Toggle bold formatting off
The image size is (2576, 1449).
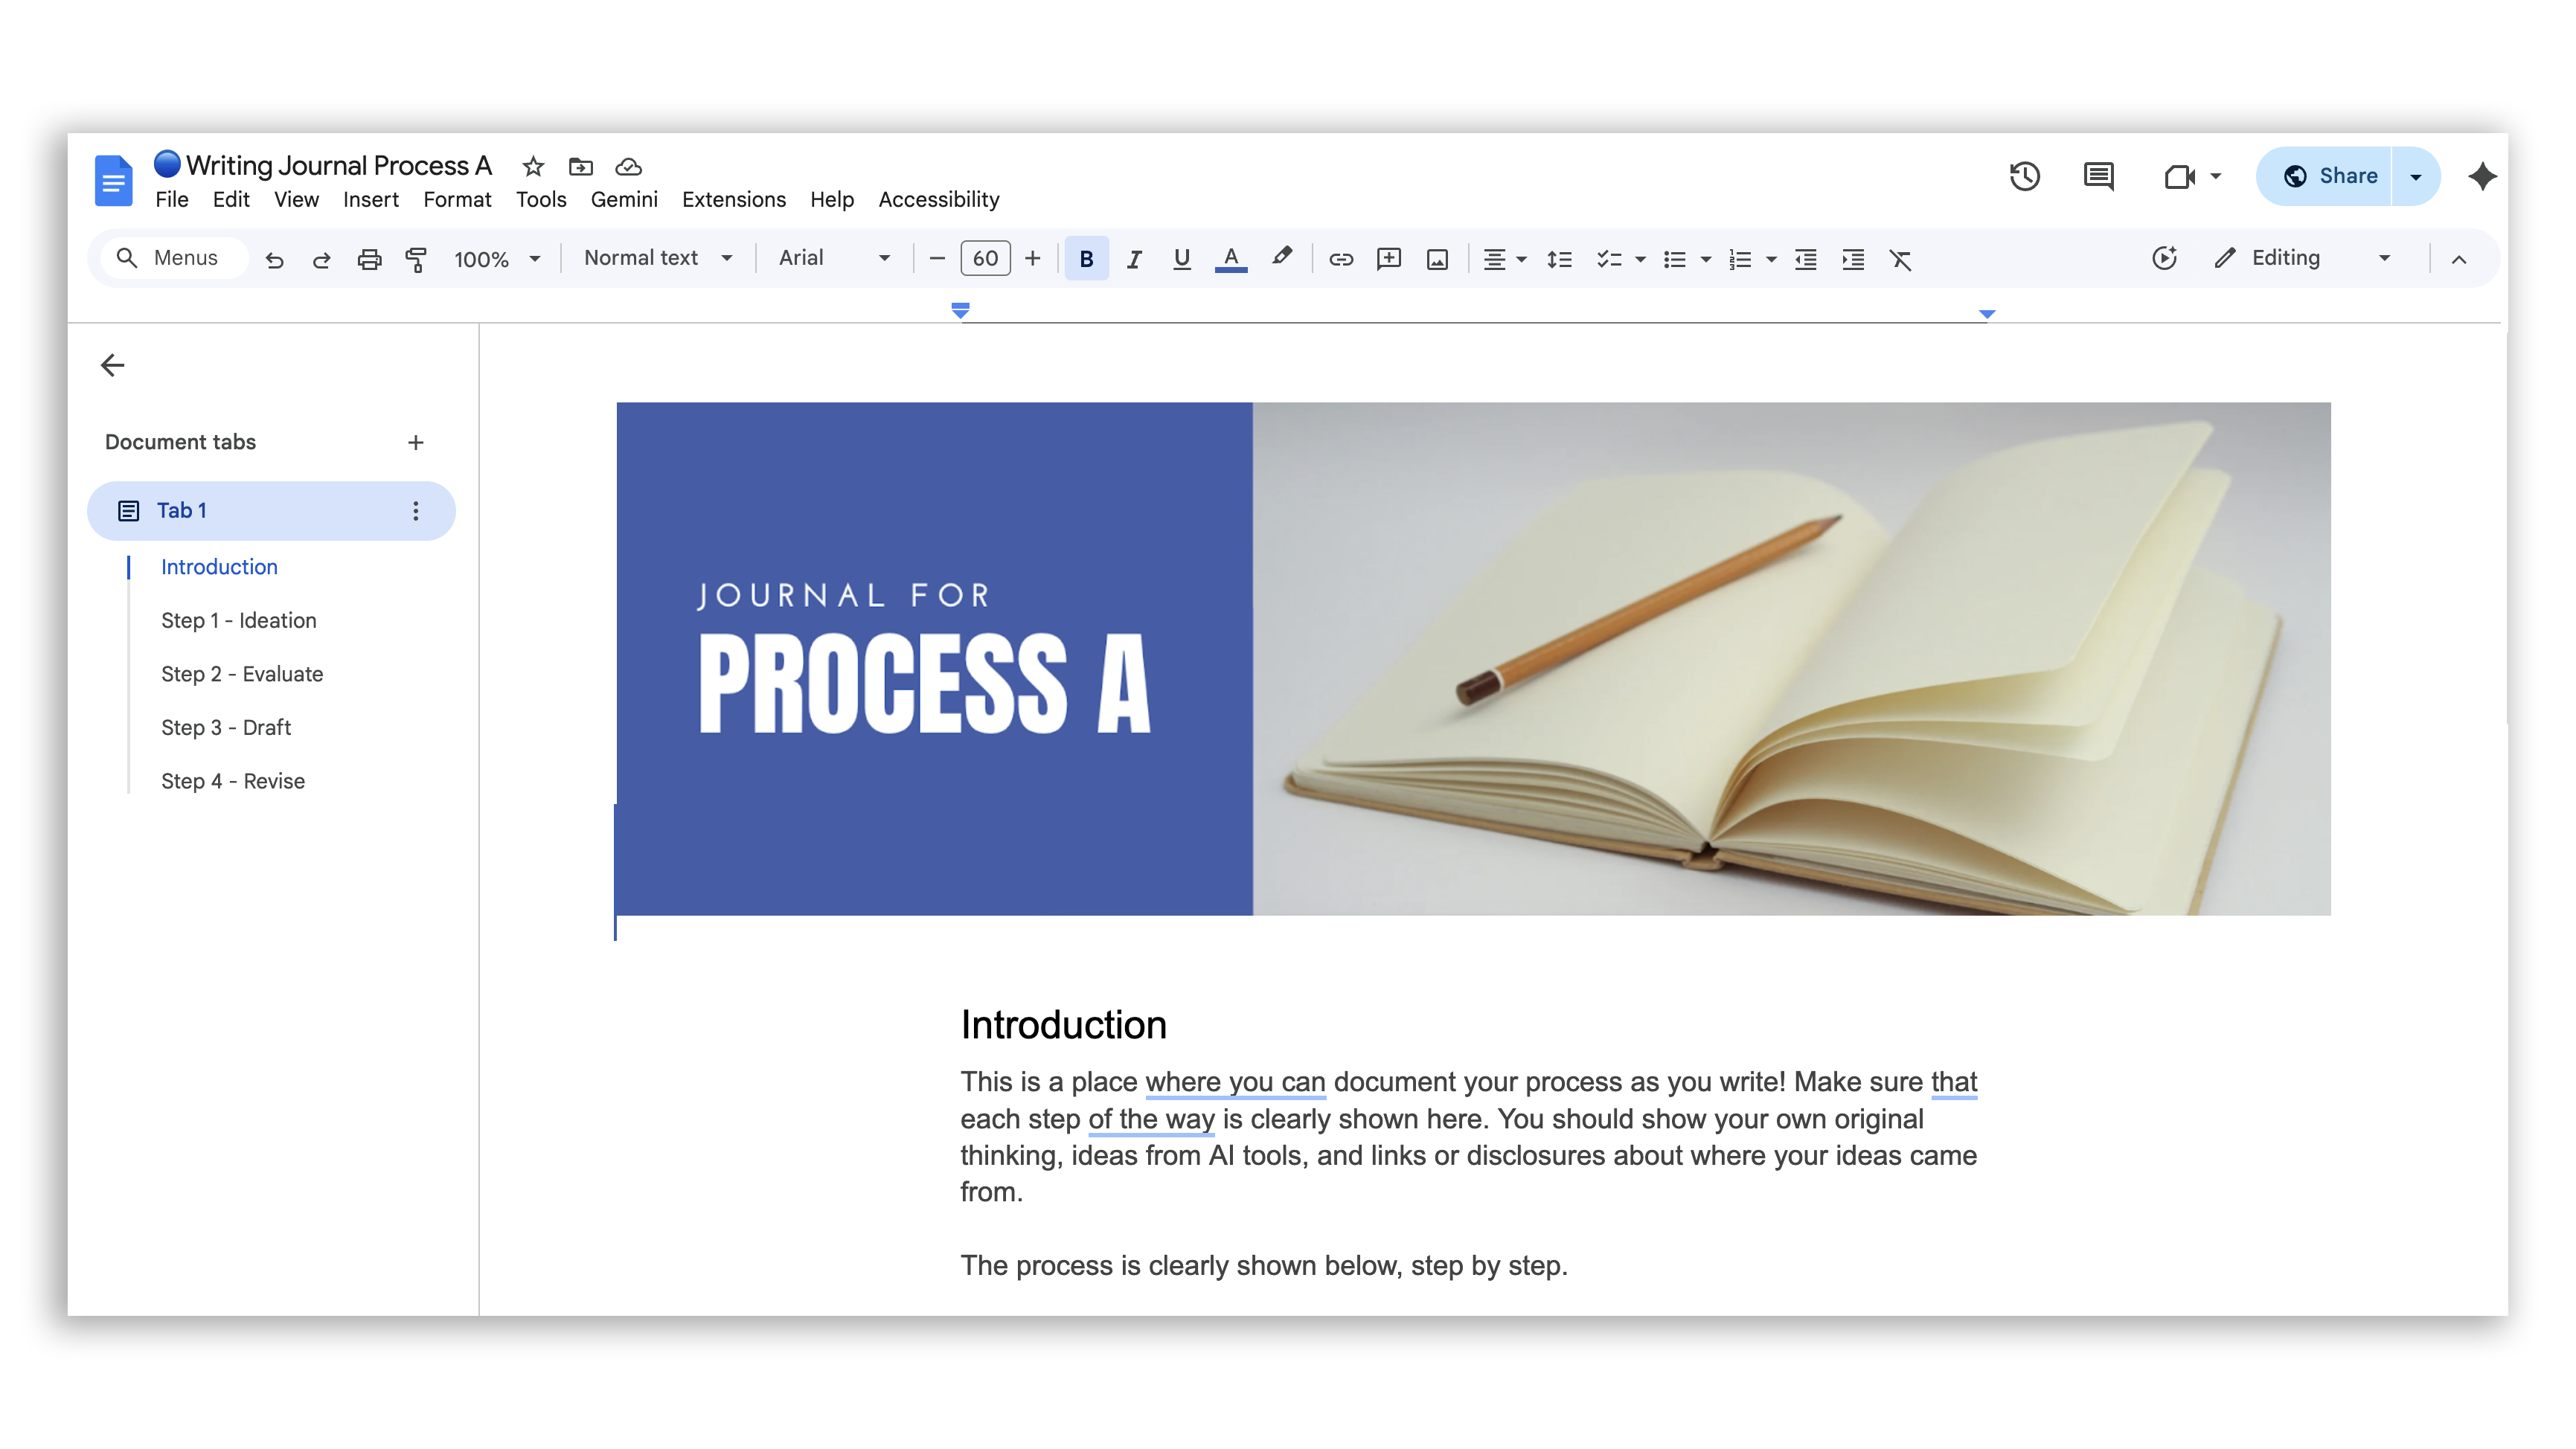(1086, 259)
